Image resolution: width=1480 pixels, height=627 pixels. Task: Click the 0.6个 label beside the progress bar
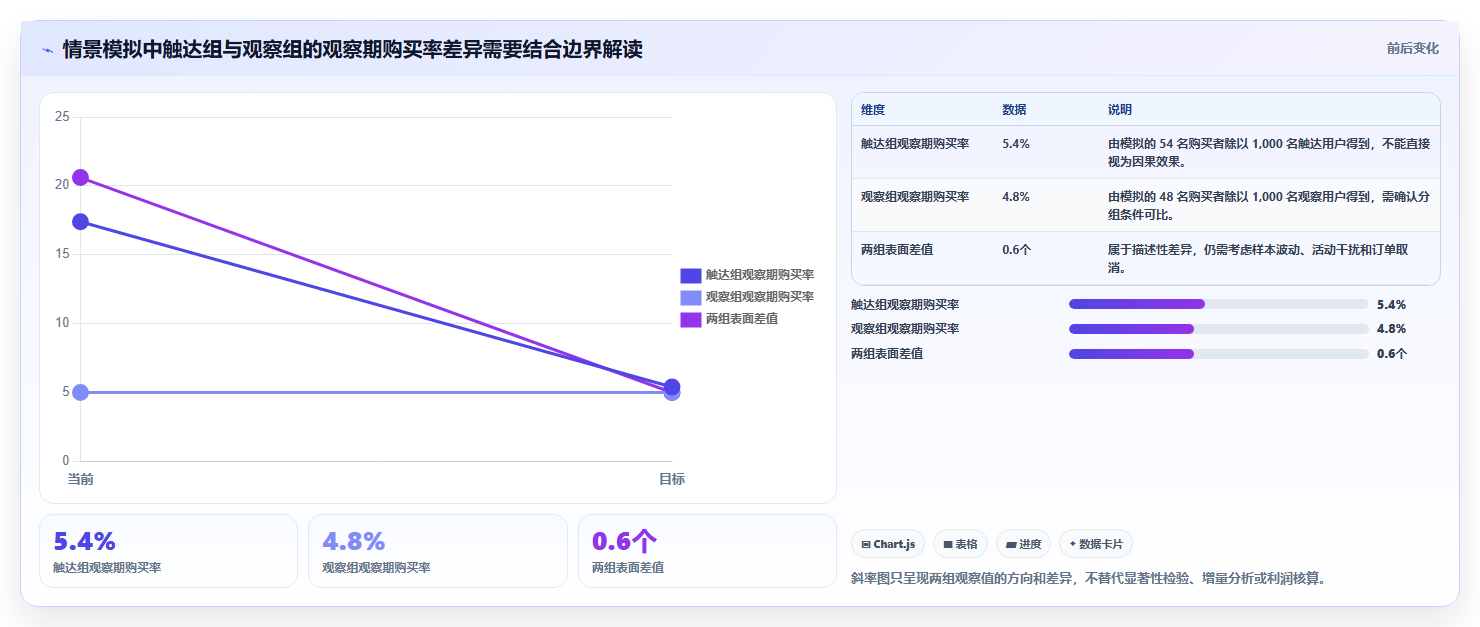[x=1392, y=353]
